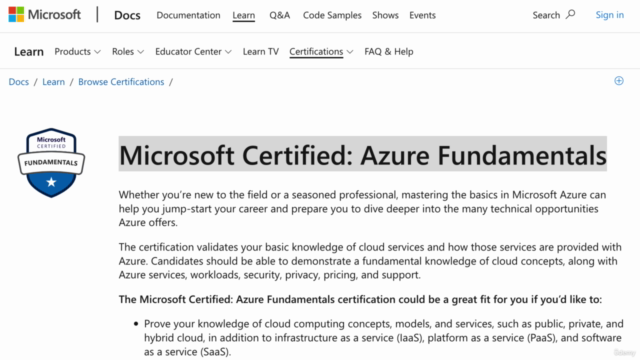
Task: Expand the Educator Center dropdown
Action: (x=193, y=51)
